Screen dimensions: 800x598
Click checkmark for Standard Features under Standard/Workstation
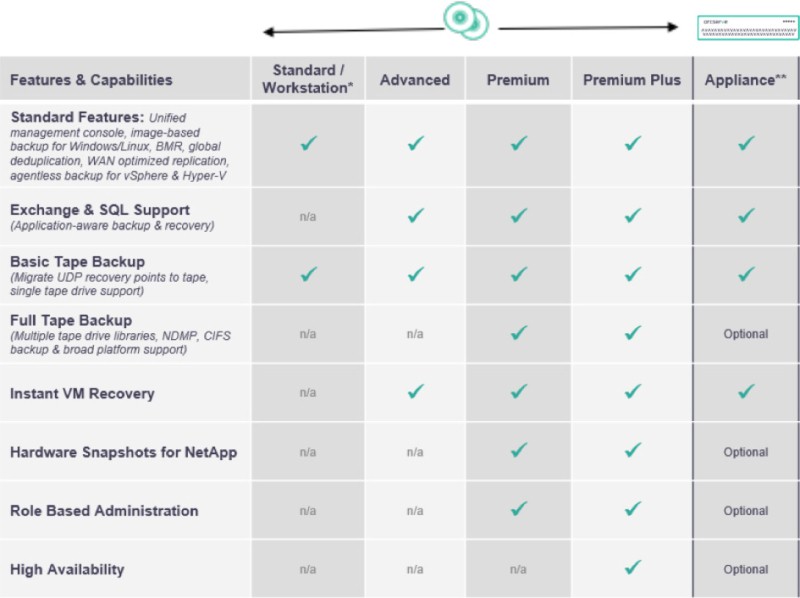(x=309, y=143)
